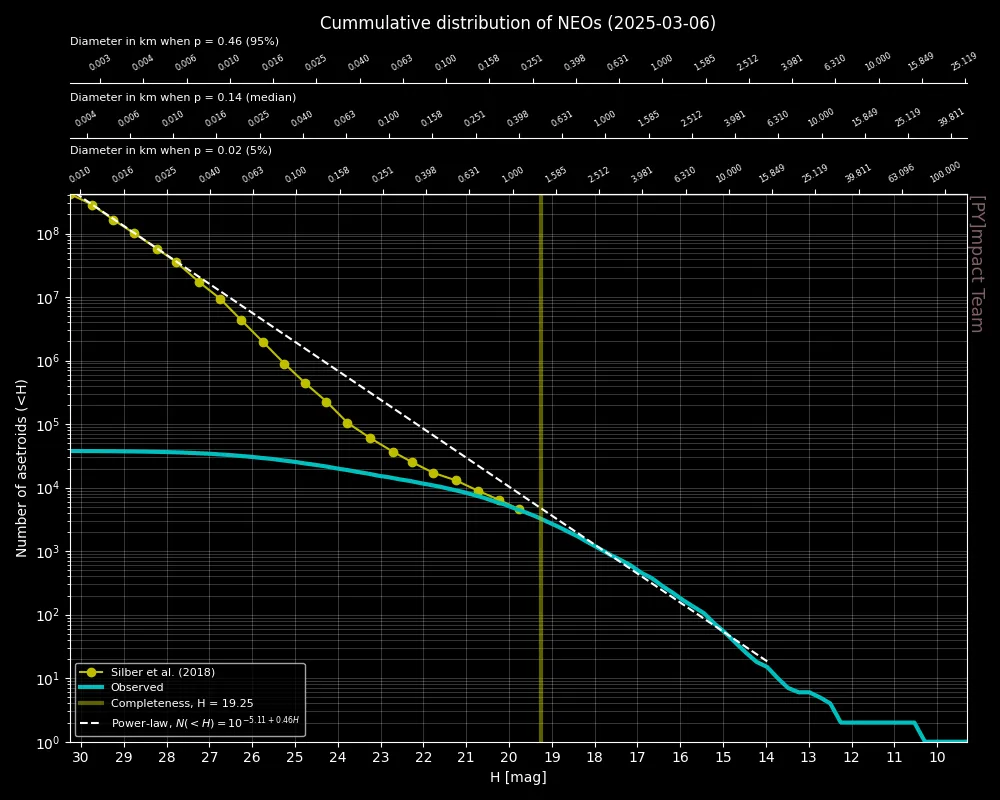
Task: Click '15.849' tick on the p = 0.46 axis
Action: coord(921,61)
